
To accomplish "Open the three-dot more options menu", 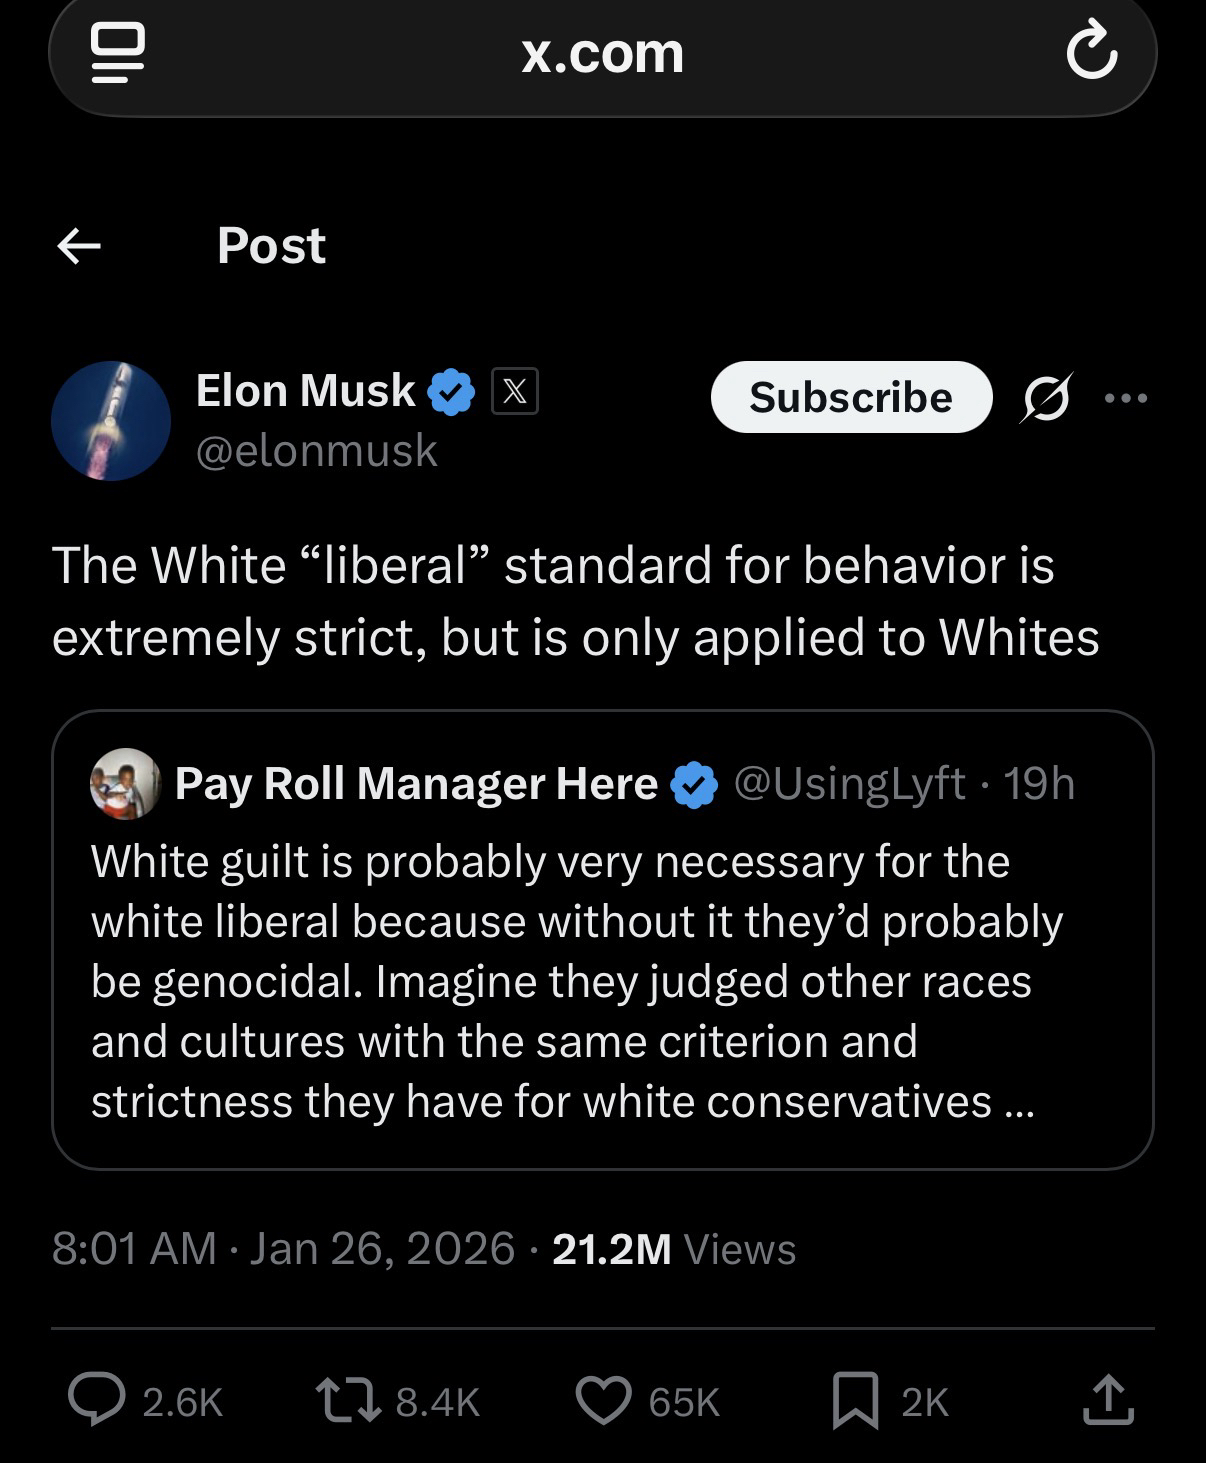I will click(1126, 398).
